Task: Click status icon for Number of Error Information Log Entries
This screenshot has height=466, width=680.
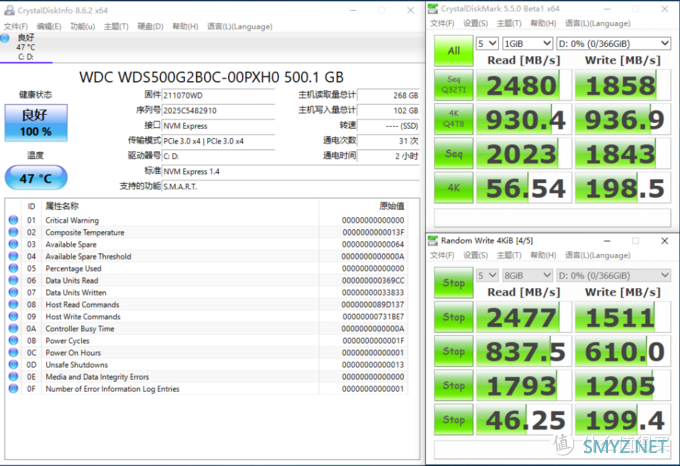Action: (13, 389)
